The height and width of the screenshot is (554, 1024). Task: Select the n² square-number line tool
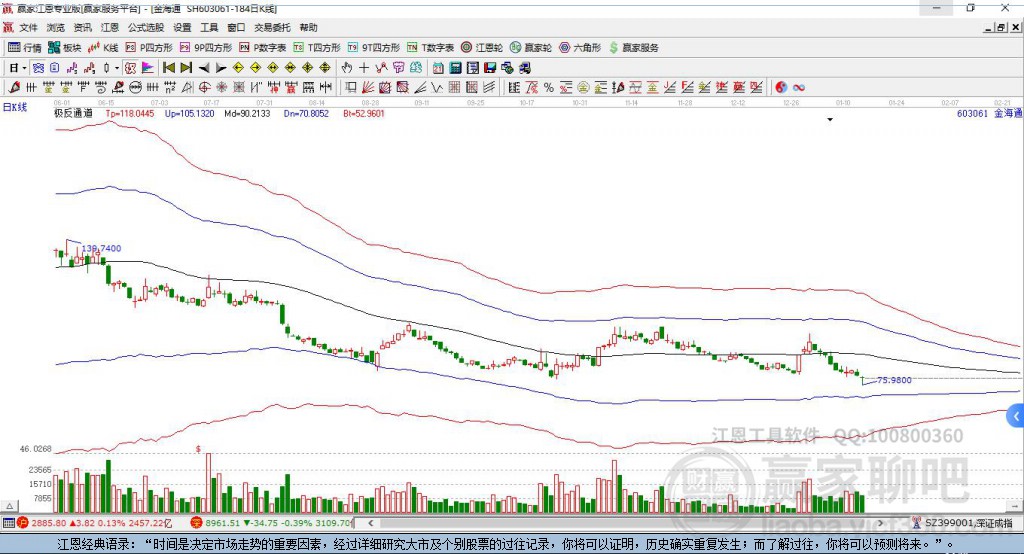[170, 88]
